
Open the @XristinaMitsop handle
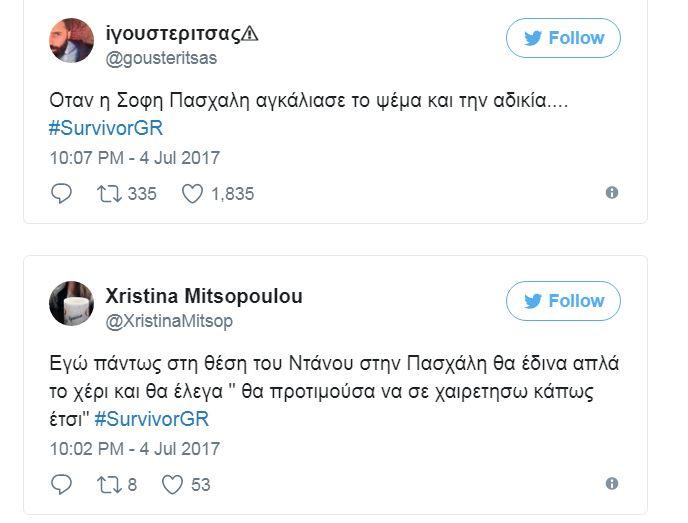point(167,320)
